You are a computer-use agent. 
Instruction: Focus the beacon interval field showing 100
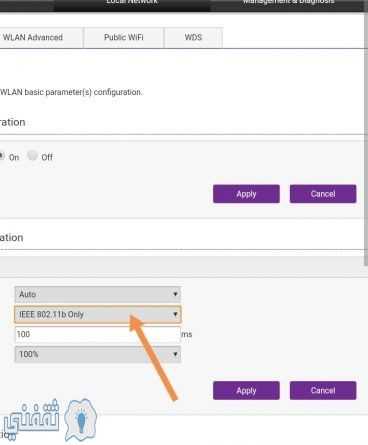98,334
